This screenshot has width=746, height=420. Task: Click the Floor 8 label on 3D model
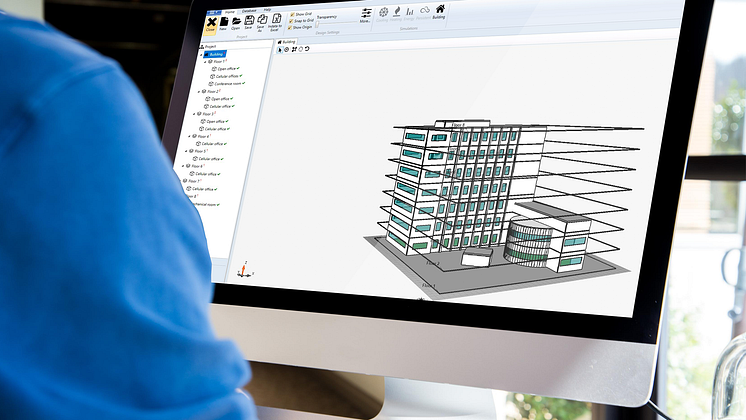[458, 125]
